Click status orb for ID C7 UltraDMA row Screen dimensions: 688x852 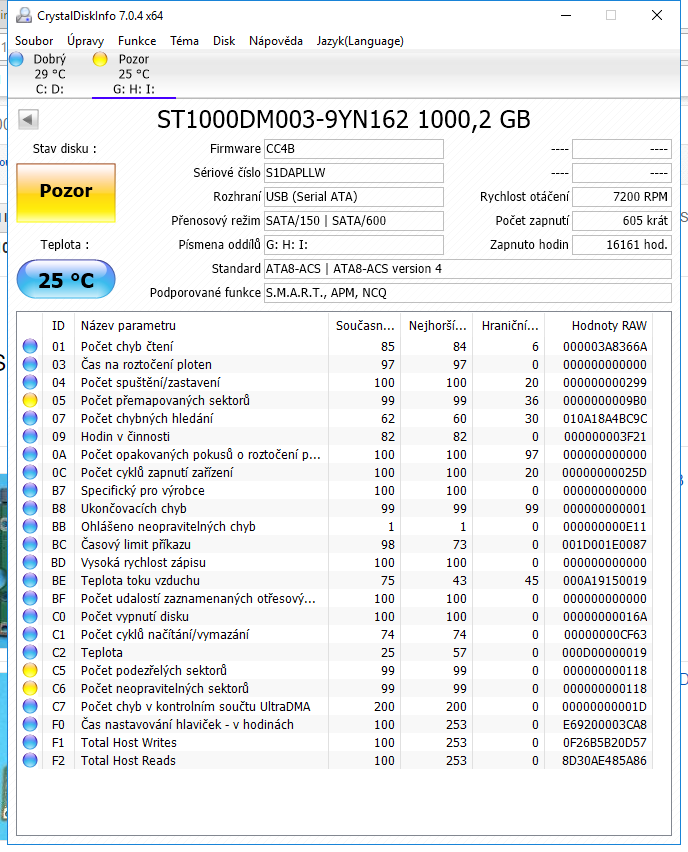tap(30, 706)
